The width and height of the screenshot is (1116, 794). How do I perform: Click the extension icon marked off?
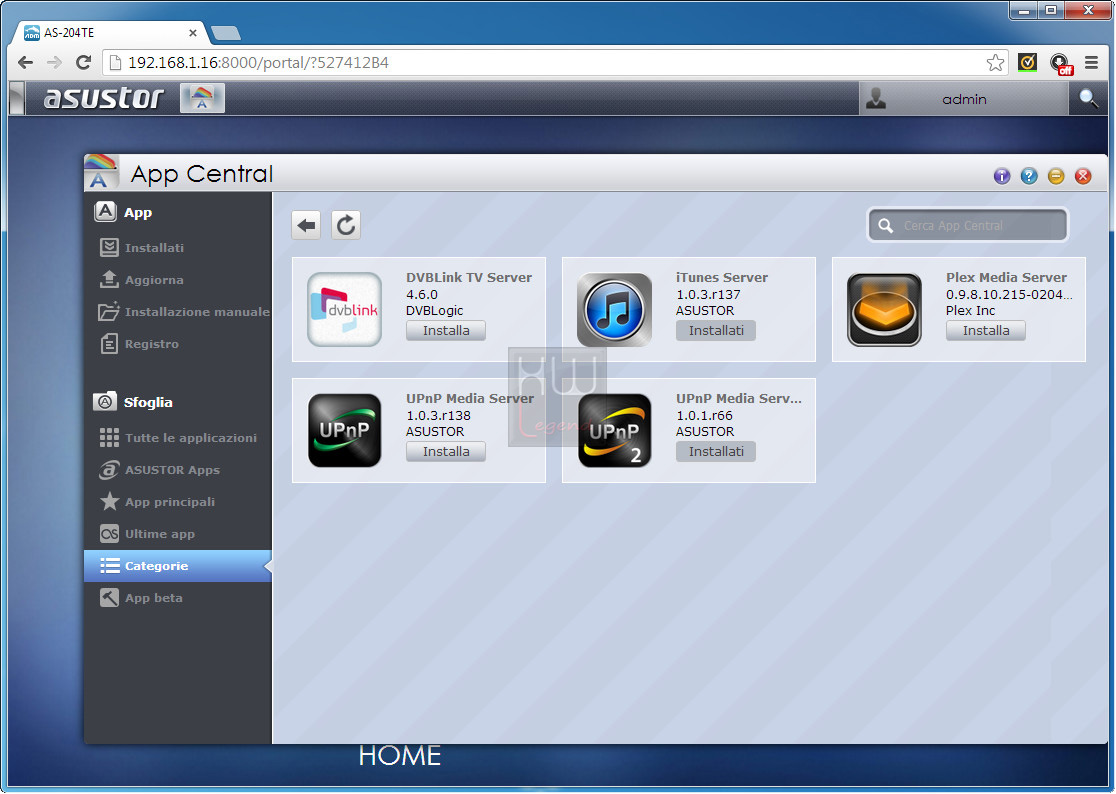click(x=1060, y=64)
